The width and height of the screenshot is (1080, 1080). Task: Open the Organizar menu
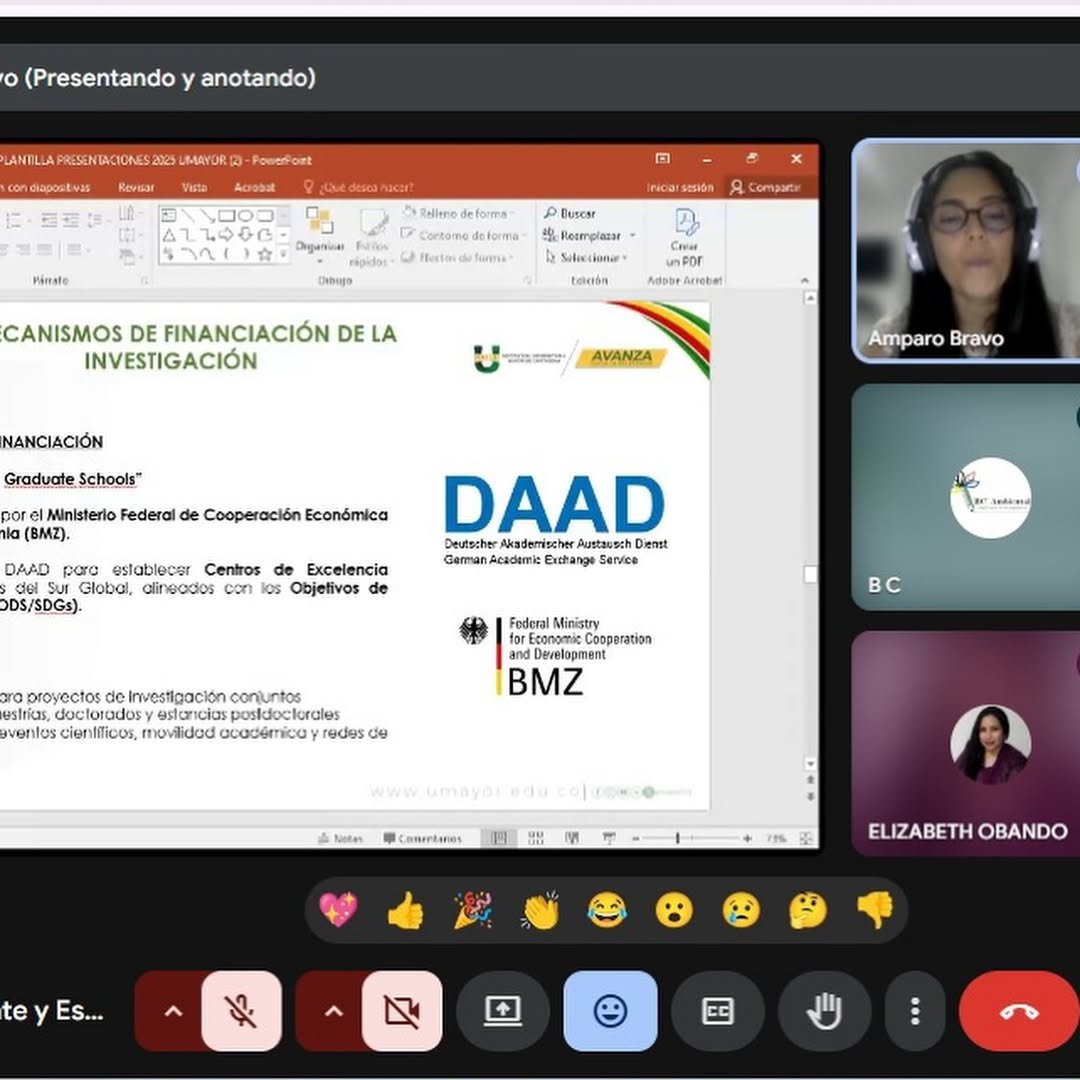[x=320, y=236]
